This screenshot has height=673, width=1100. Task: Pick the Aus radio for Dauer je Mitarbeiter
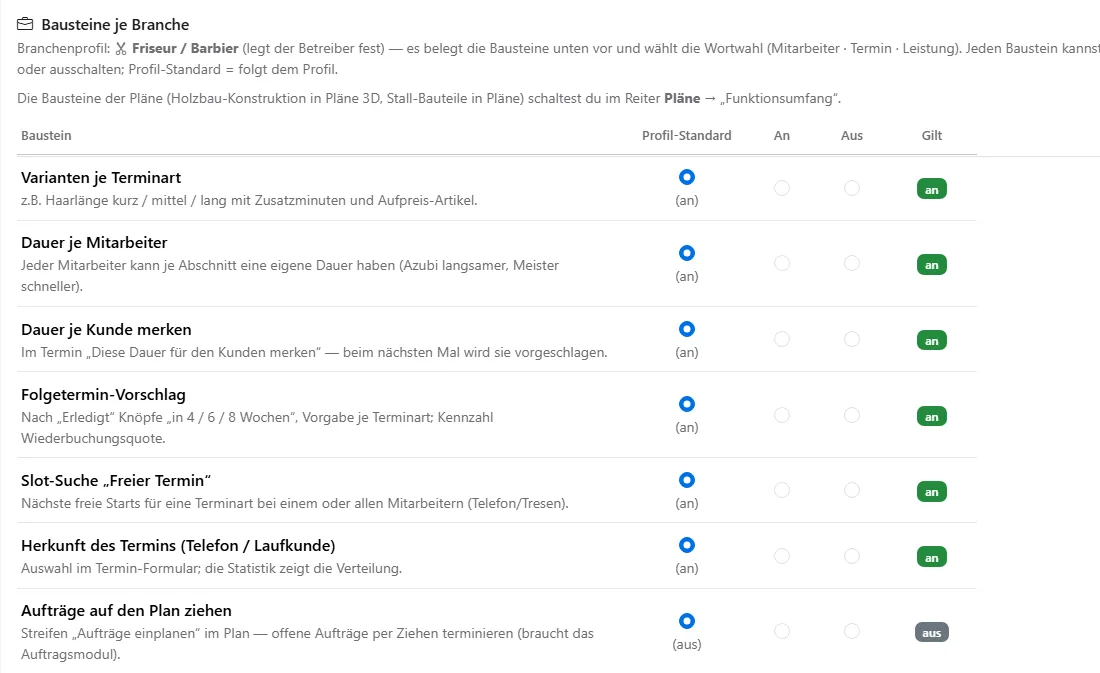pos(852,263)
